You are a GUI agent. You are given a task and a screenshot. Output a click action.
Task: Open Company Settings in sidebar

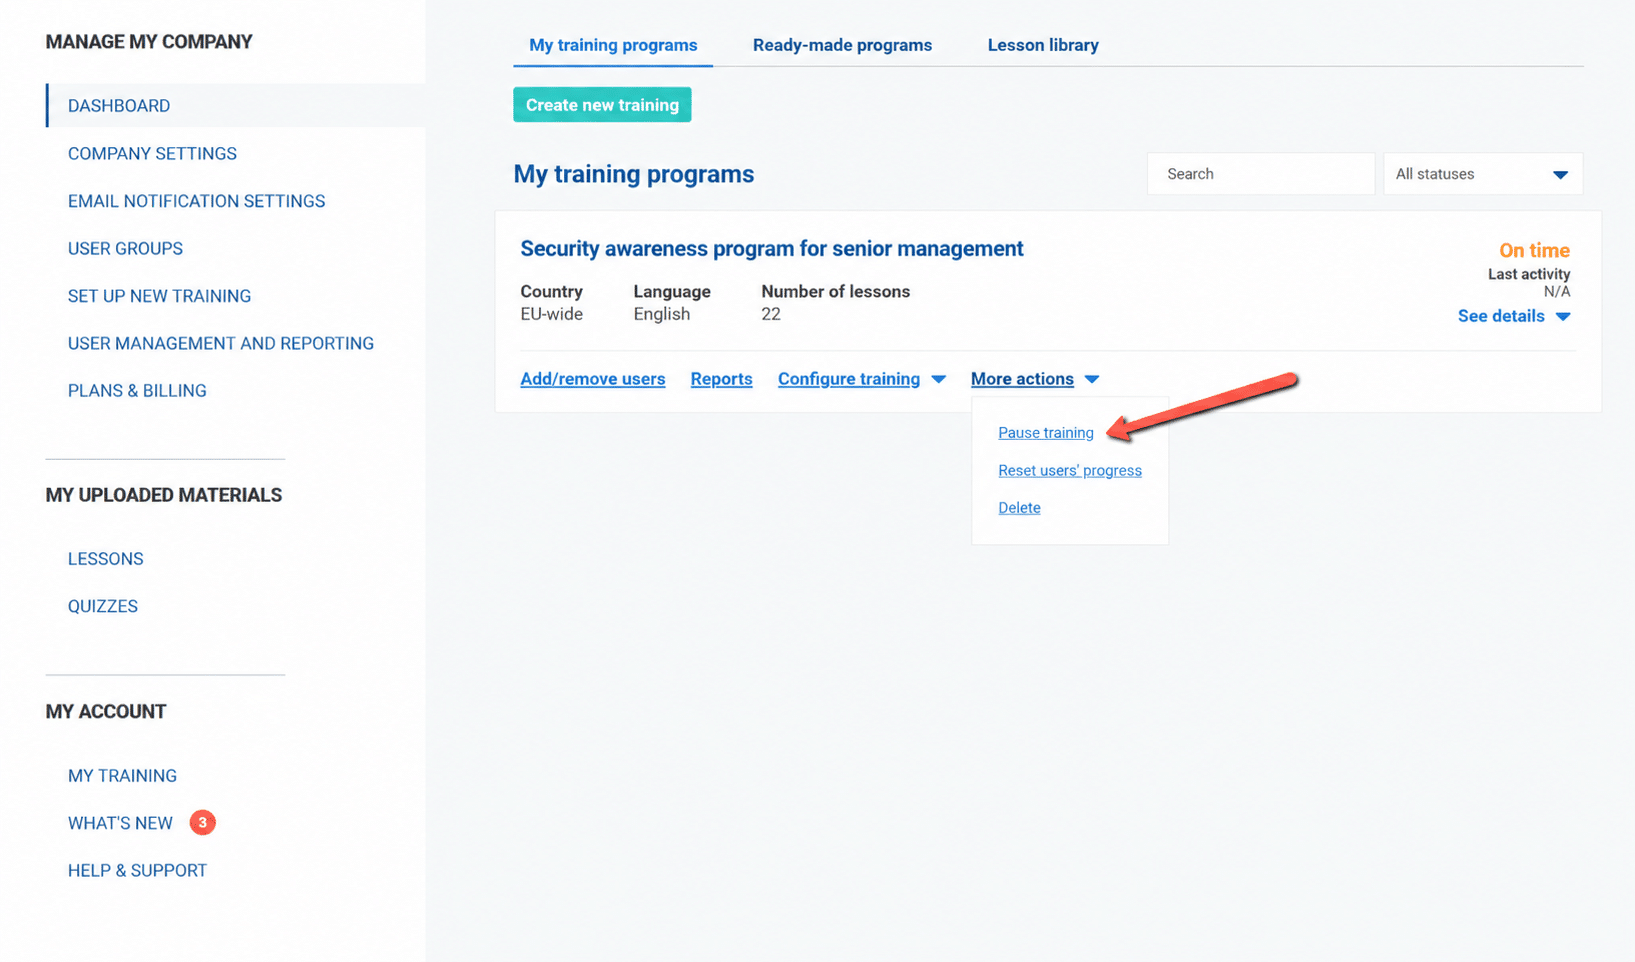pos(152,153)
